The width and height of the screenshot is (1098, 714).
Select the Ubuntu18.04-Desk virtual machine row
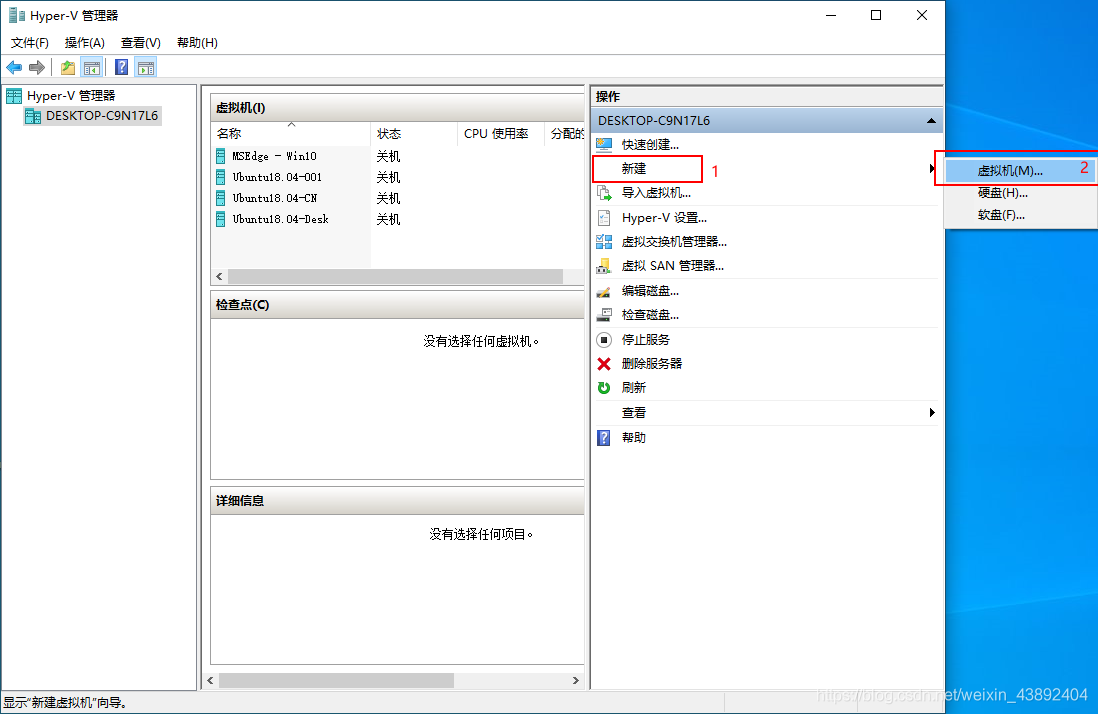(398, 219)
